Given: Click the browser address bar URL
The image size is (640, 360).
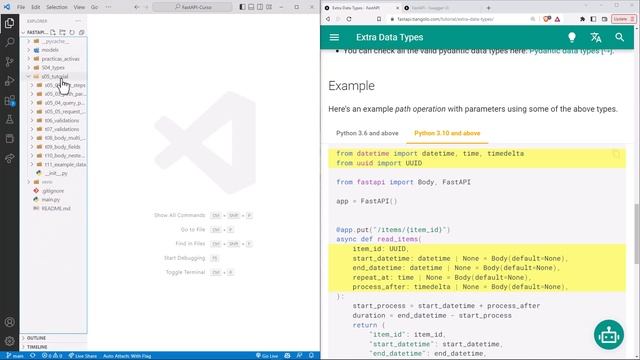Looking at the screenshot, I should (x=445, y=19).
